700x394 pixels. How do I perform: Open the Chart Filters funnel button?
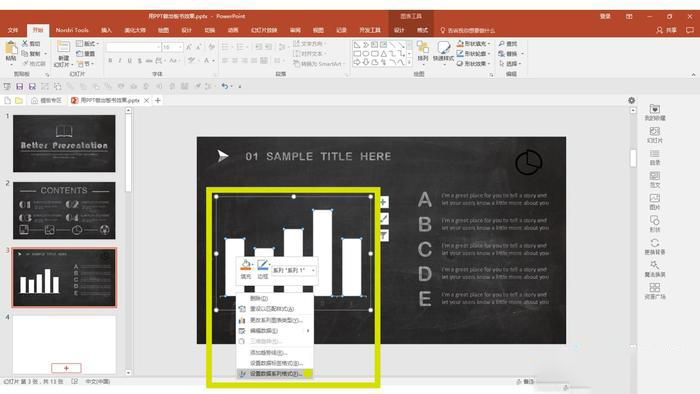point(383,235)
